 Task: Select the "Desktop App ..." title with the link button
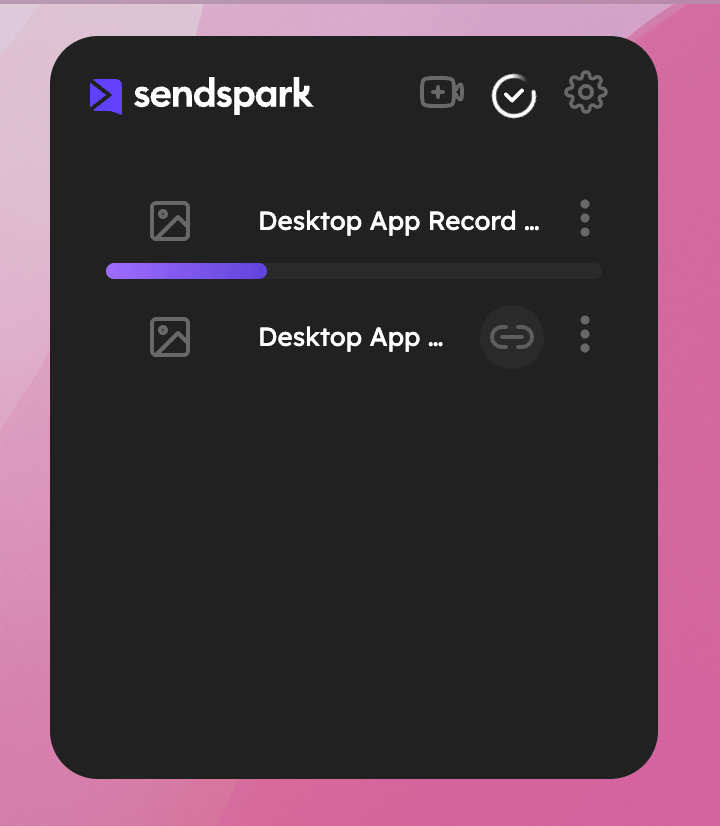(351, 338)
